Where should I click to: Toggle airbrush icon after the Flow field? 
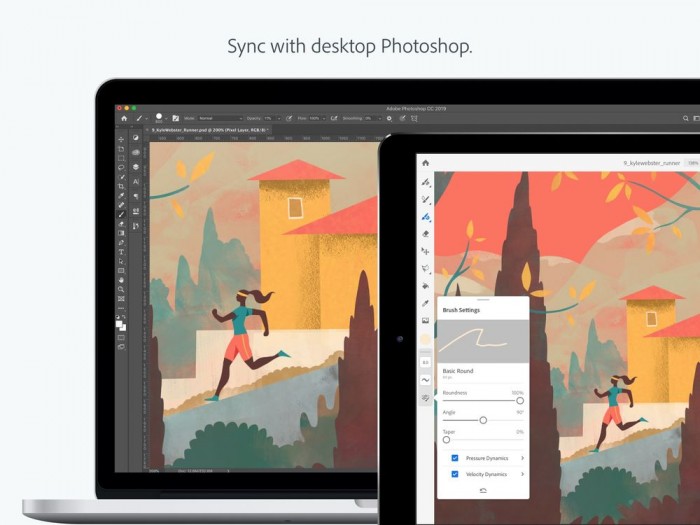pos(334,118)
